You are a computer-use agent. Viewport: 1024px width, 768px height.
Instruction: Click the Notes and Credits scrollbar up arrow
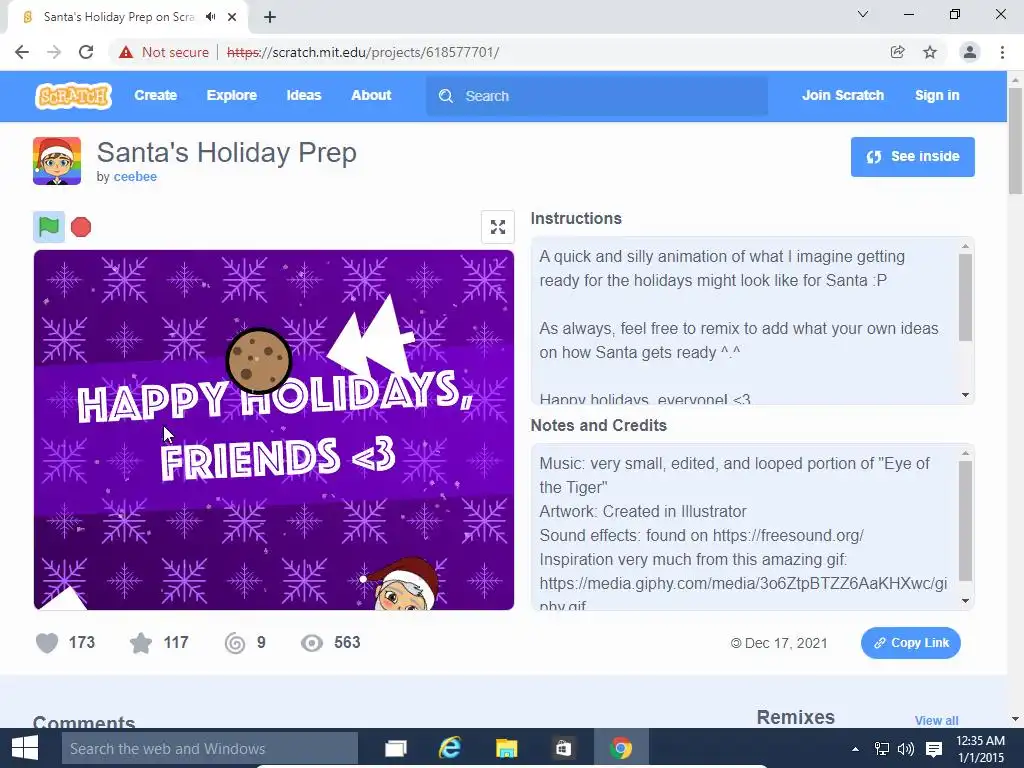click(x=965, y=453)
